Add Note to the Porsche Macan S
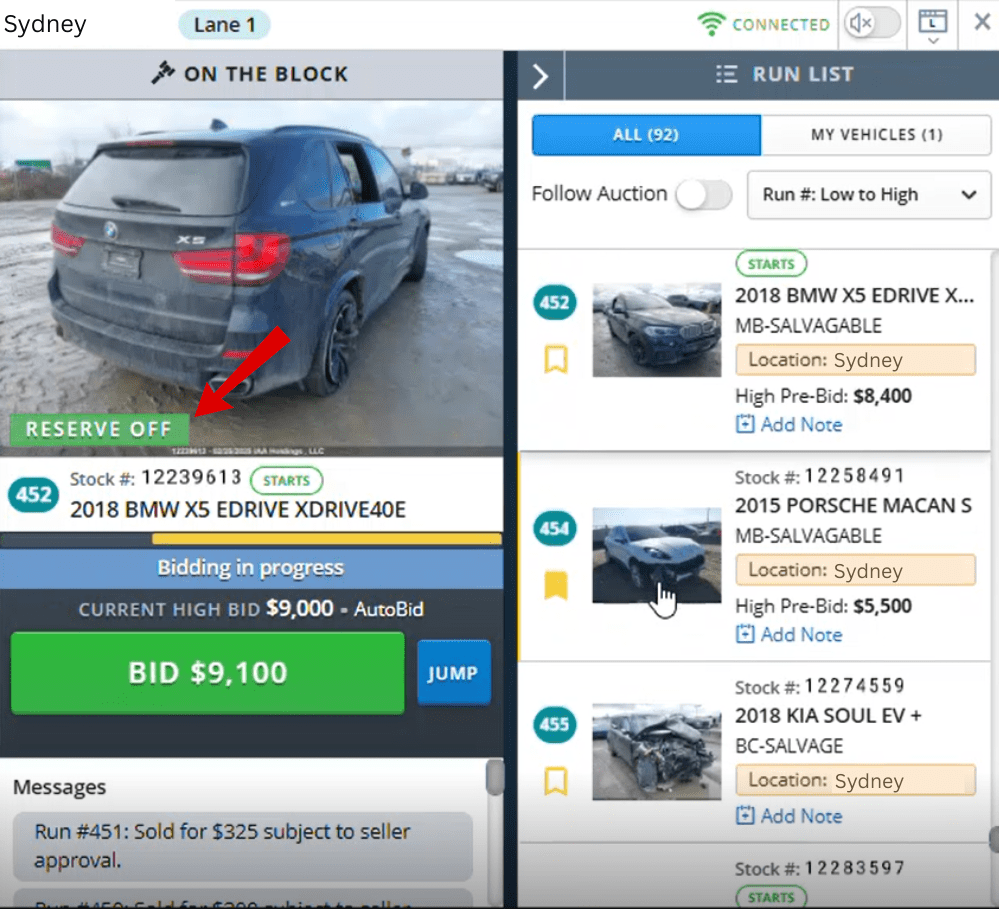Image resolution: width=999 pixels, height=909 pixels. click(790, 634)
